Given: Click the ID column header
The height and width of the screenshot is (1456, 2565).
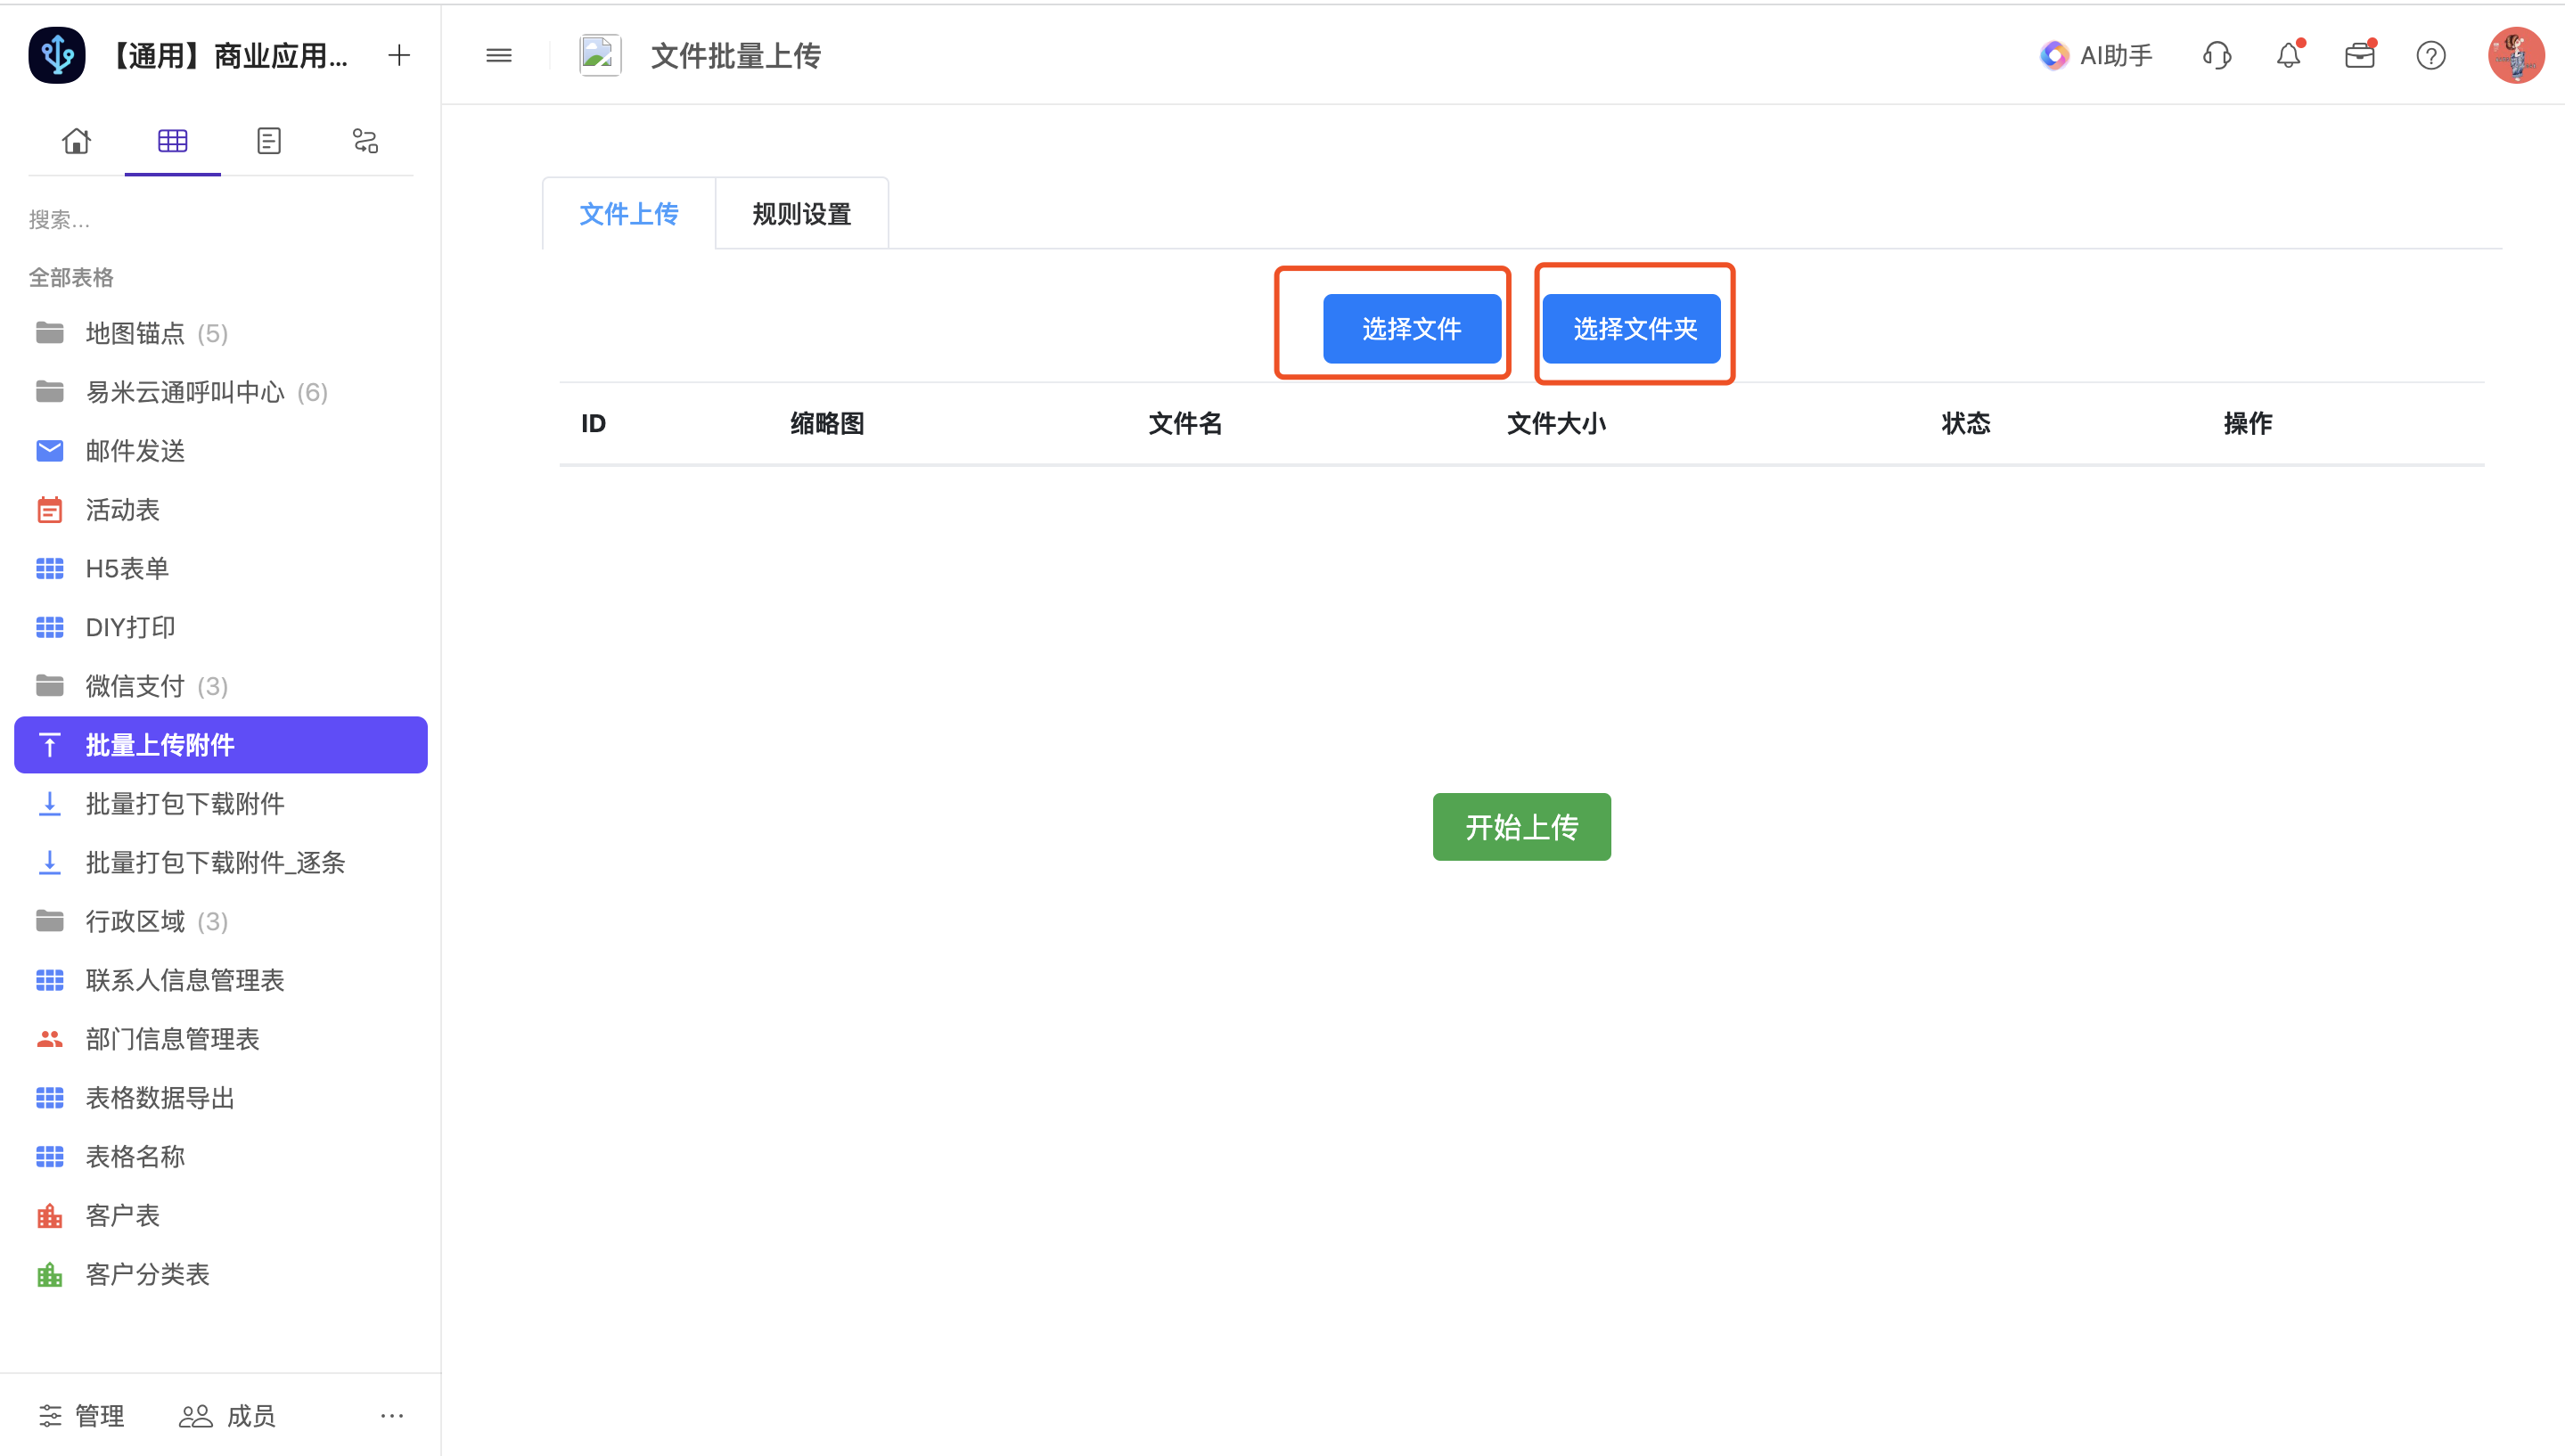Looking at the screenshot, I should point(593,424).
